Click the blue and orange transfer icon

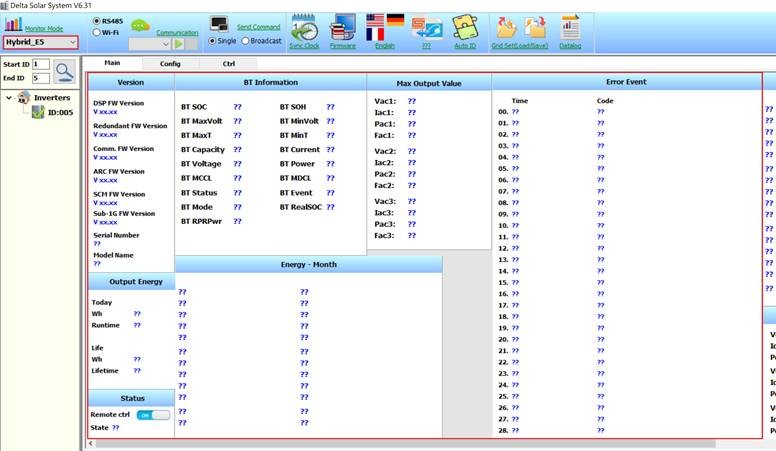427,28
